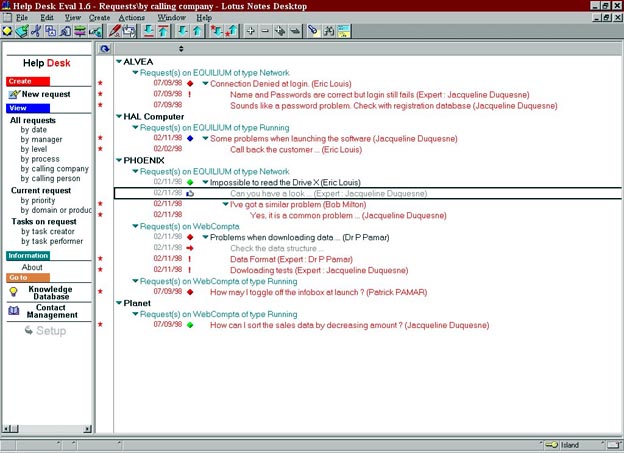Click the plain cyan up arrow Previous icon
Viewport: 624px width, 453px height.
pyautogui.click(x=197, y=31)
